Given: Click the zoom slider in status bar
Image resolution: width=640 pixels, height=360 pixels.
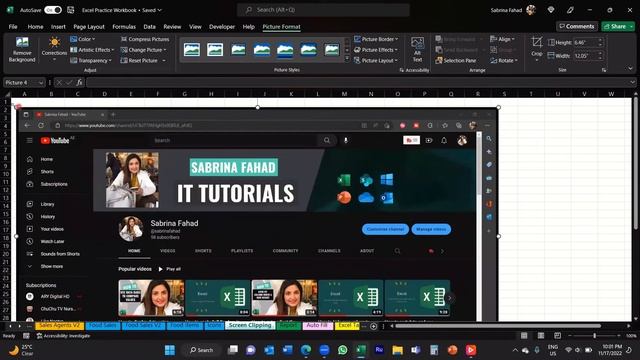Looking at the screenshot, I should [x=594, y=336].
